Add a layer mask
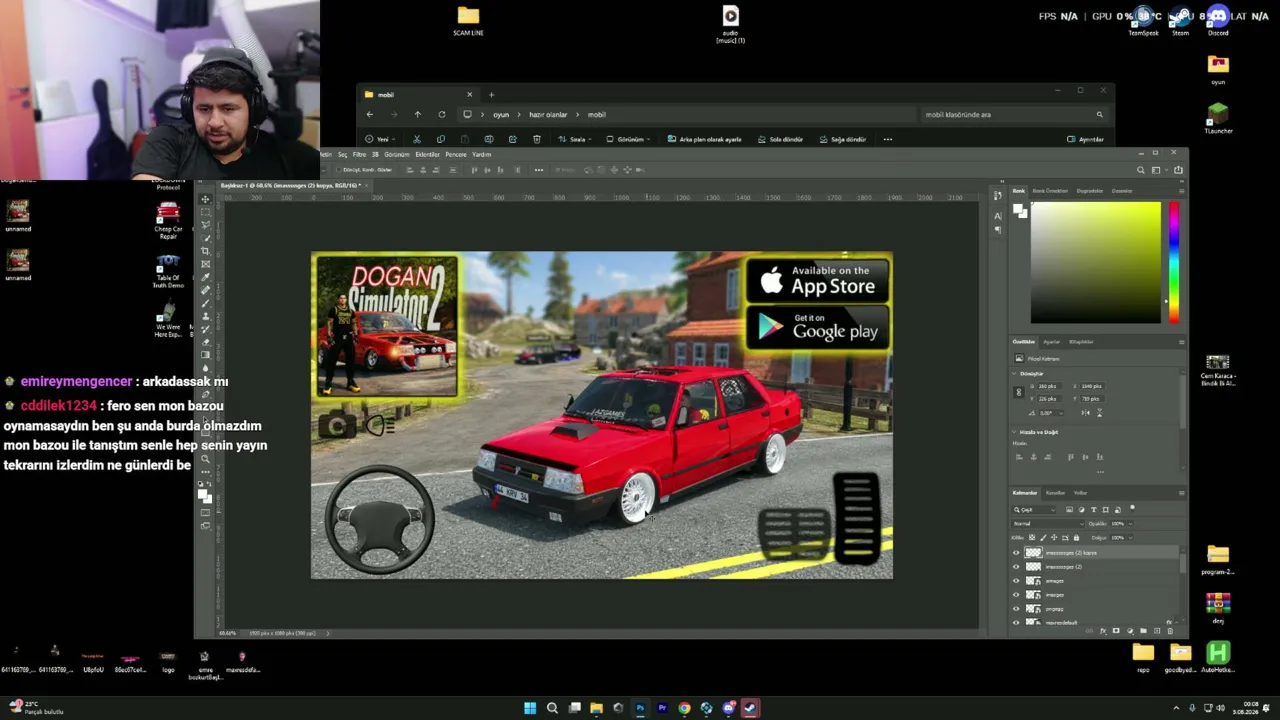Image resolution: width=1280 pixels, height=720 pixels. tap(1116, 631)
